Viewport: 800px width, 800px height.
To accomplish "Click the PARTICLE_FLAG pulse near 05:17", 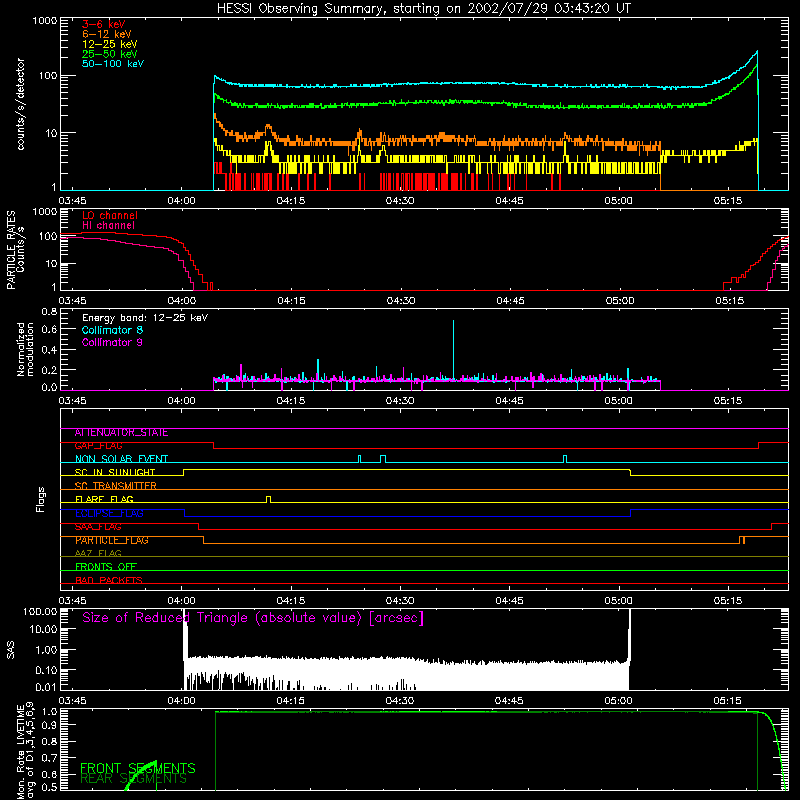I will (x=742, y=540).
